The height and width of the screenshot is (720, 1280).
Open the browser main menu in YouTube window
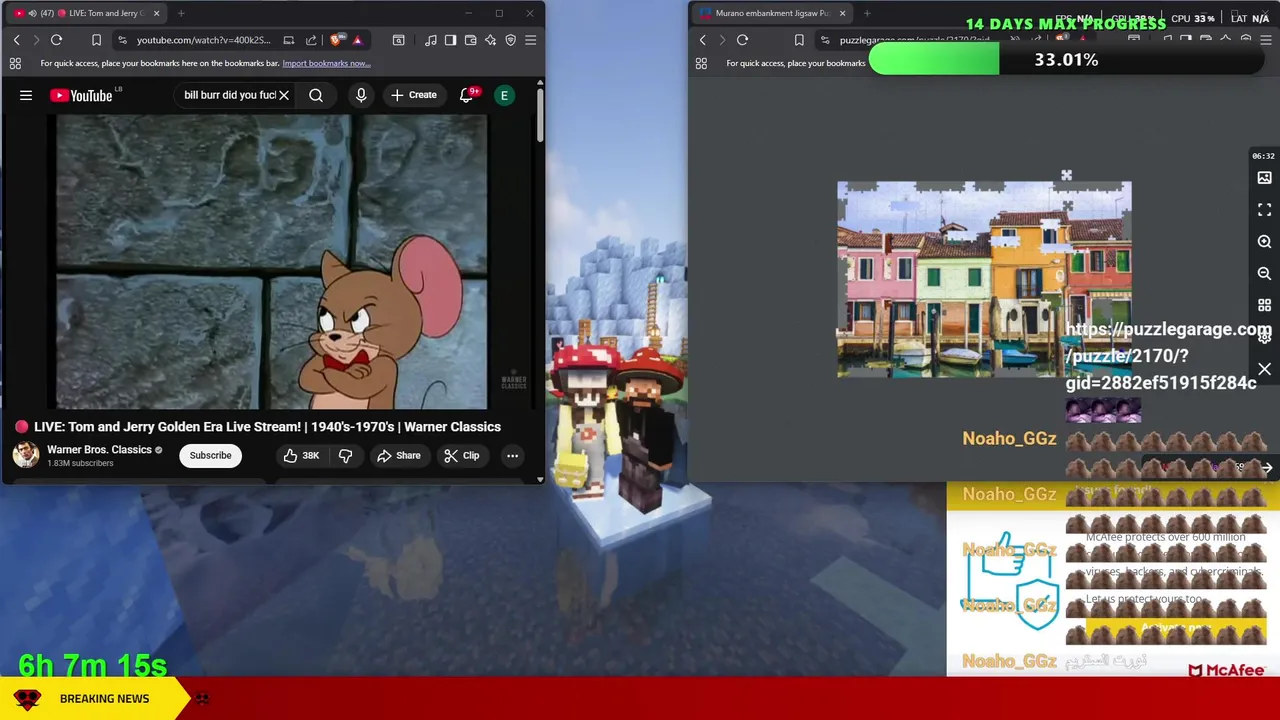[530, 40]
